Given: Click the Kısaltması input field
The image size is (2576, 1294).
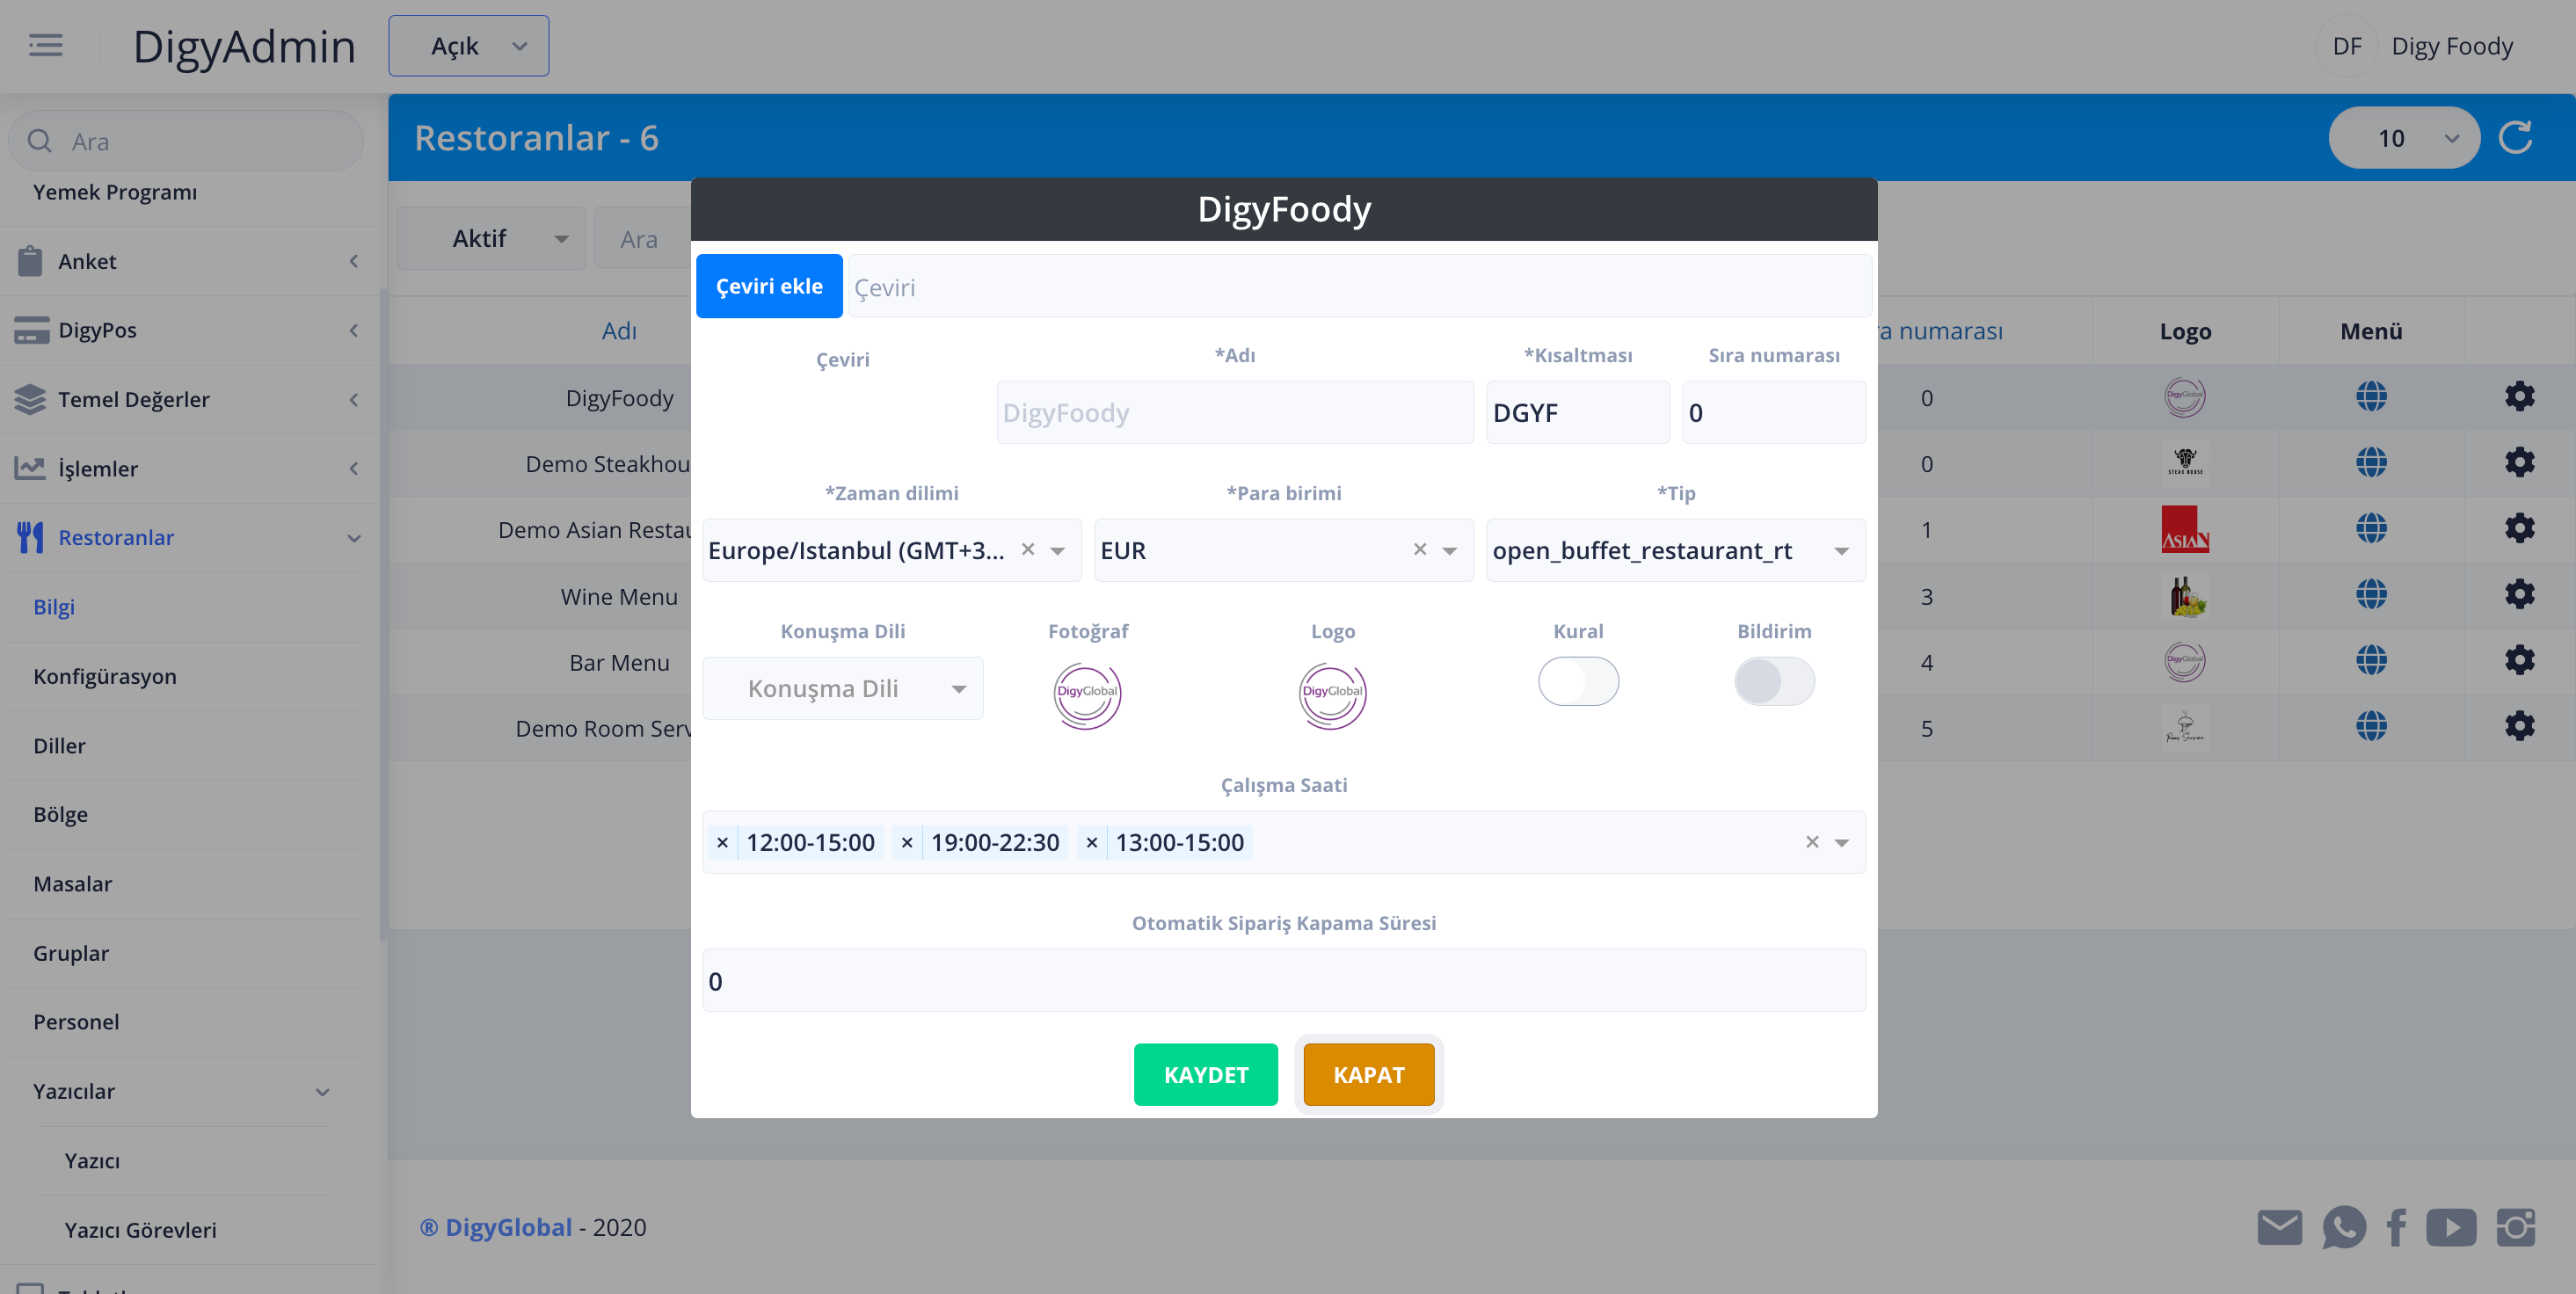Looking at the screenshot, I should tap(1576, 413).
